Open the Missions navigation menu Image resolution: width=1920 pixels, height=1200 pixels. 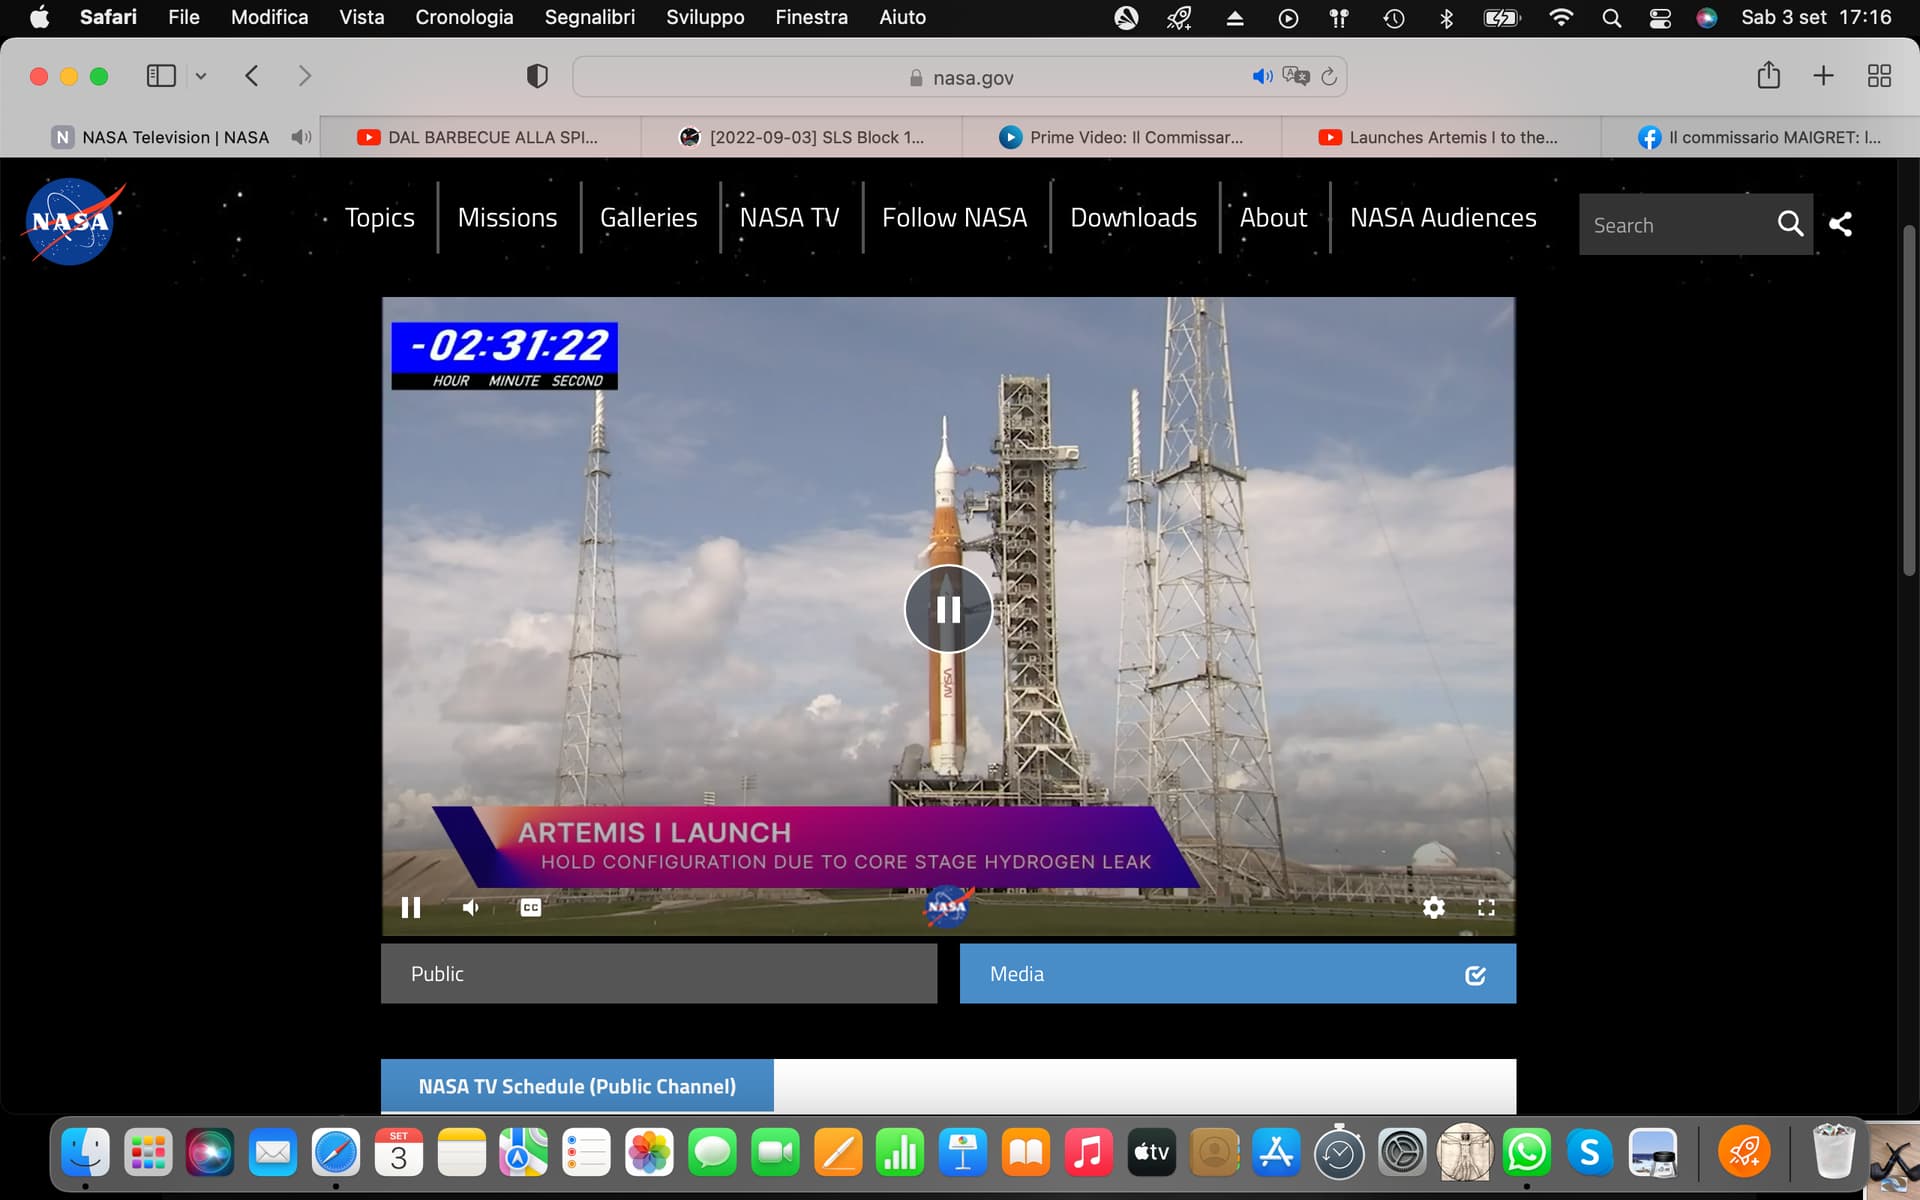coord(507,217)
